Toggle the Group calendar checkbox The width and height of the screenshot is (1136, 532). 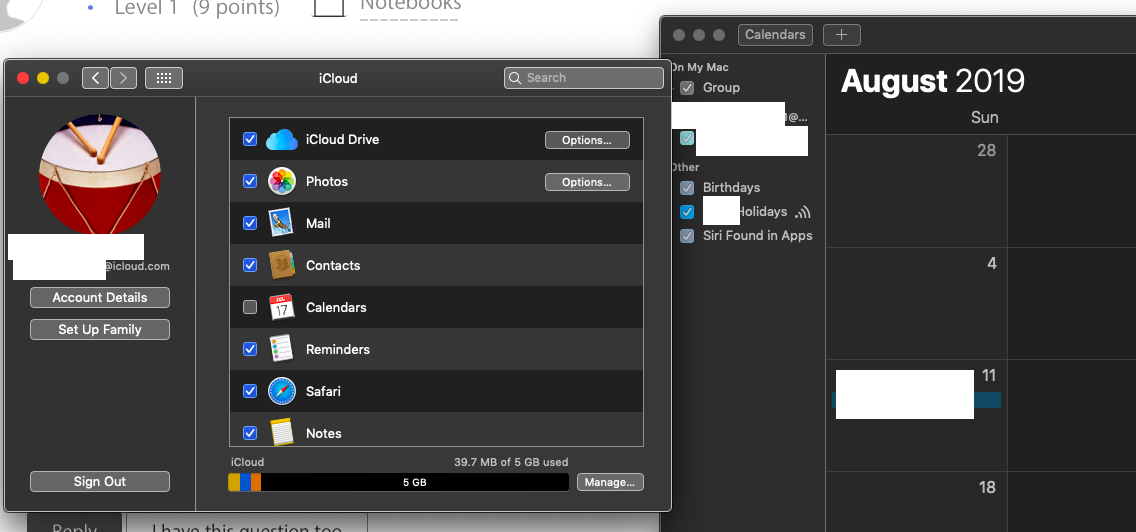[688, 88]
